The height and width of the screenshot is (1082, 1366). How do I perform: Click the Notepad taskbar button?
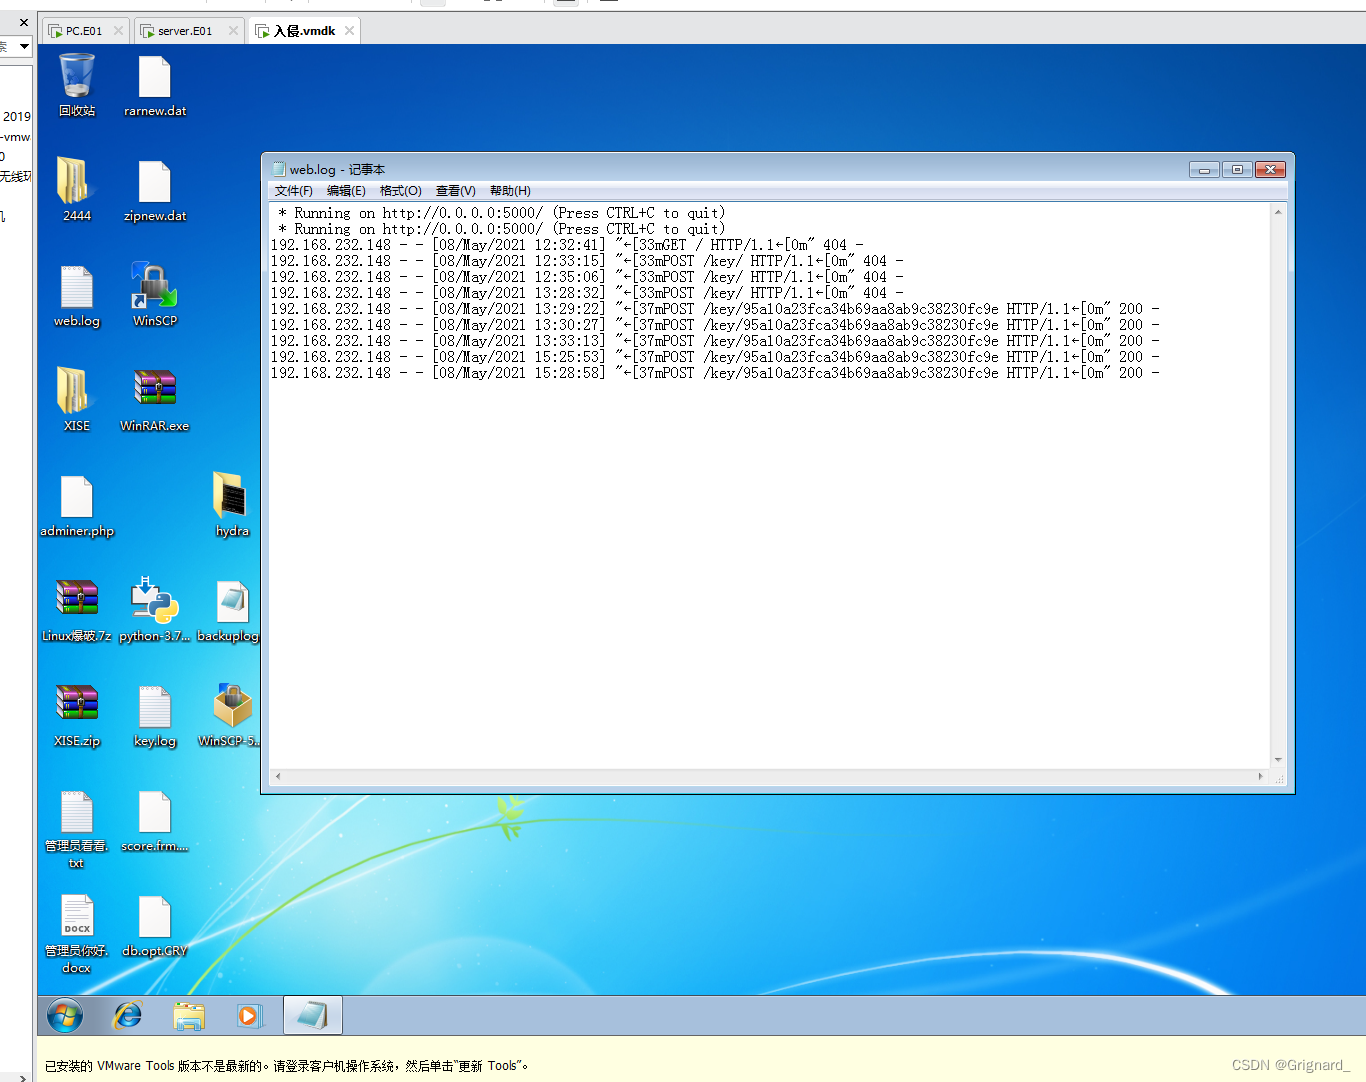click(x=313, y=1016)
